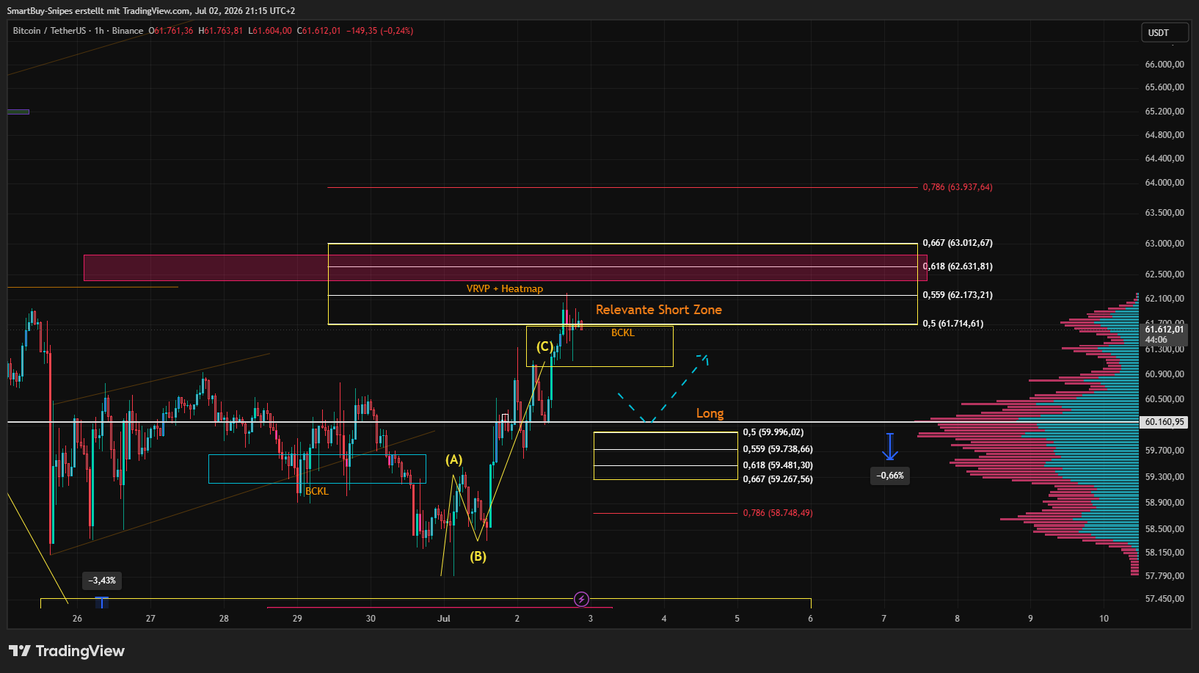Click the BCKL label under the short zone
Image resolution: width=1199 pixels, height=673 pixels.
click(622, 333)
